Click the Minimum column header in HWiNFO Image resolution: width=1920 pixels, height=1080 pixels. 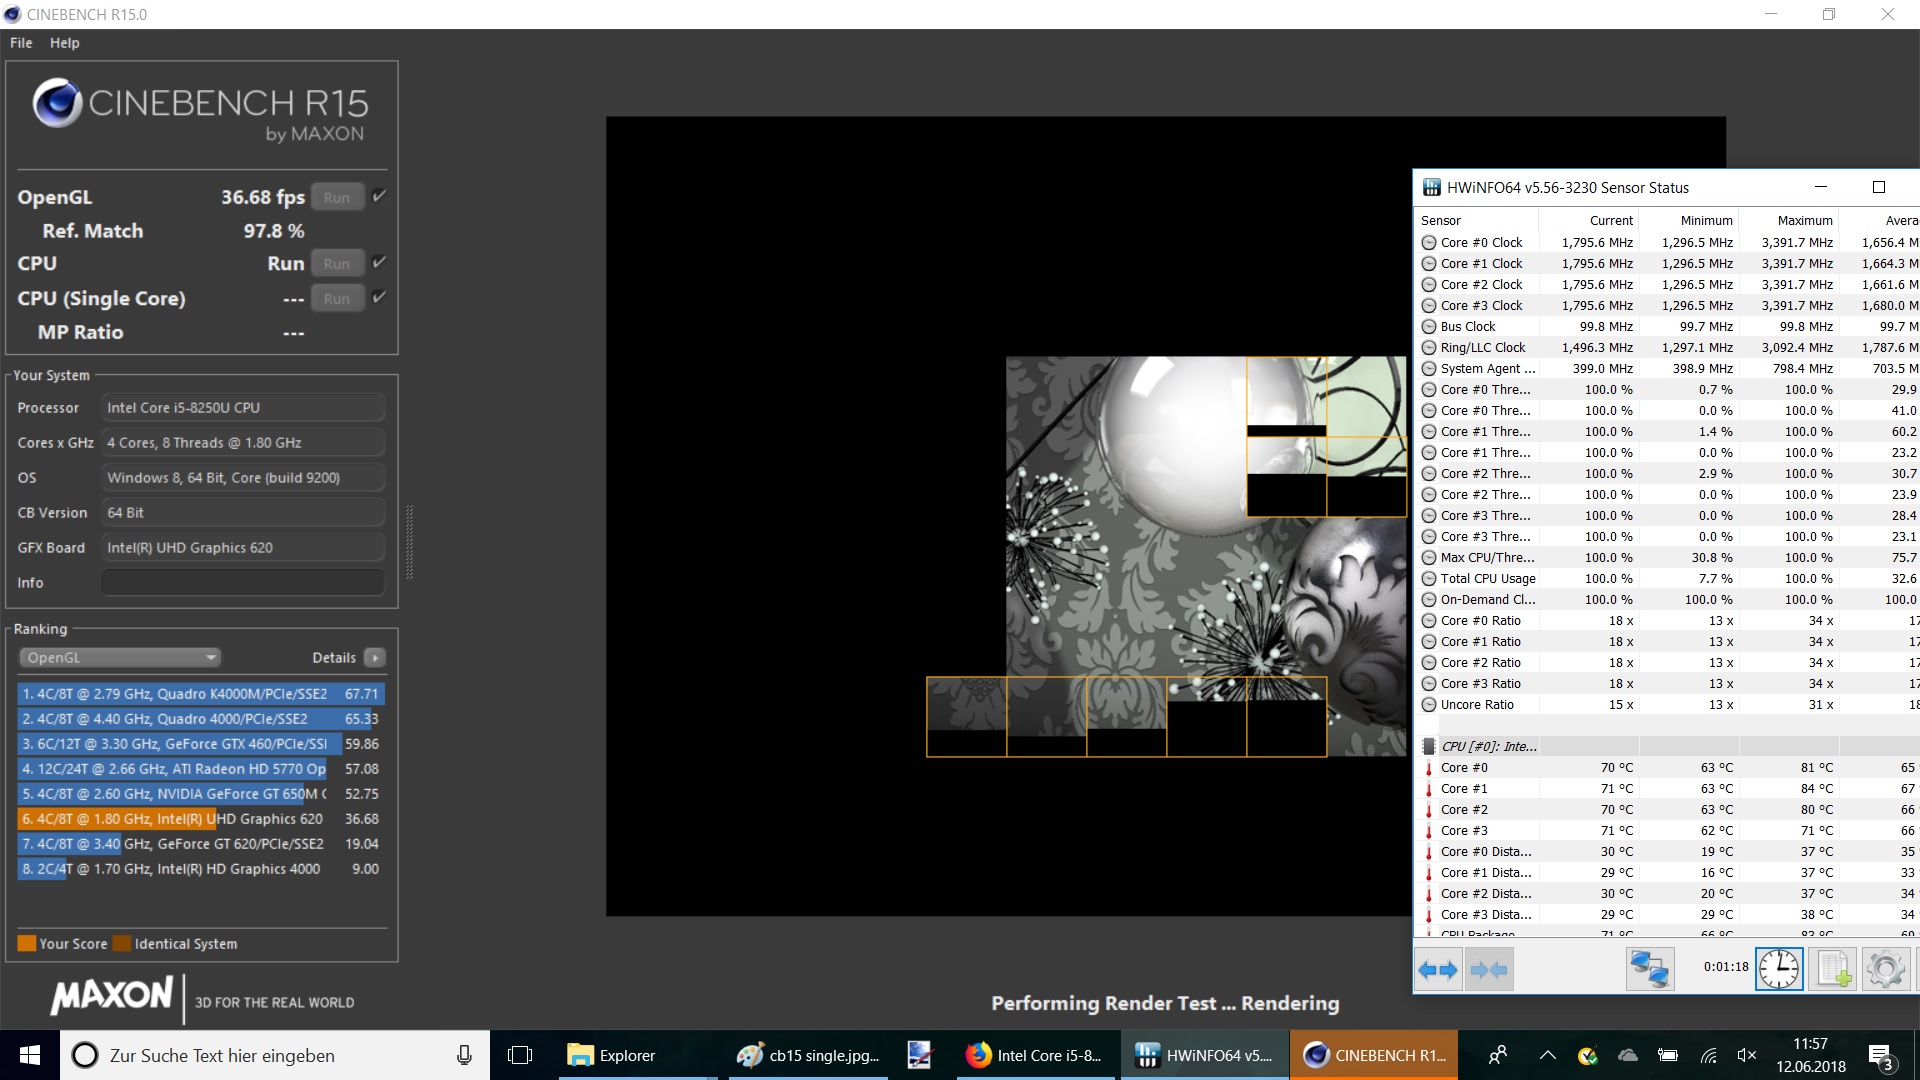point(1689,220)
